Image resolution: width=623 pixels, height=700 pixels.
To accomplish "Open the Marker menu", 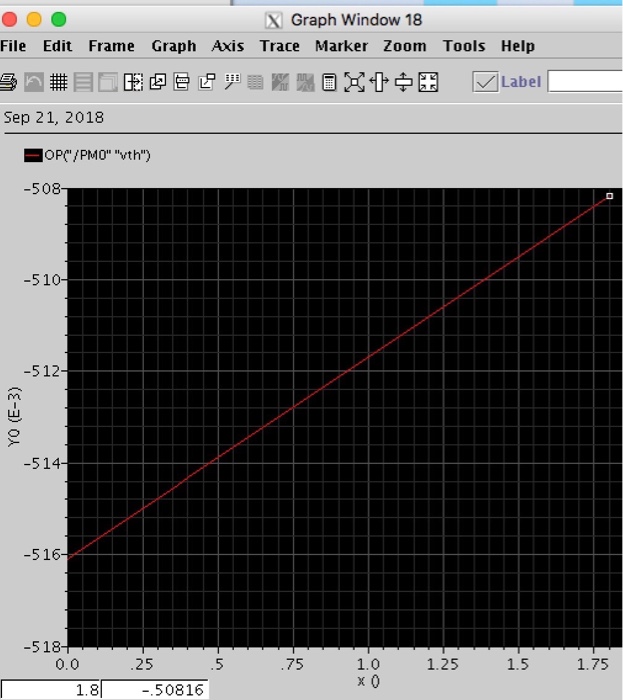I will click(341, 46).
